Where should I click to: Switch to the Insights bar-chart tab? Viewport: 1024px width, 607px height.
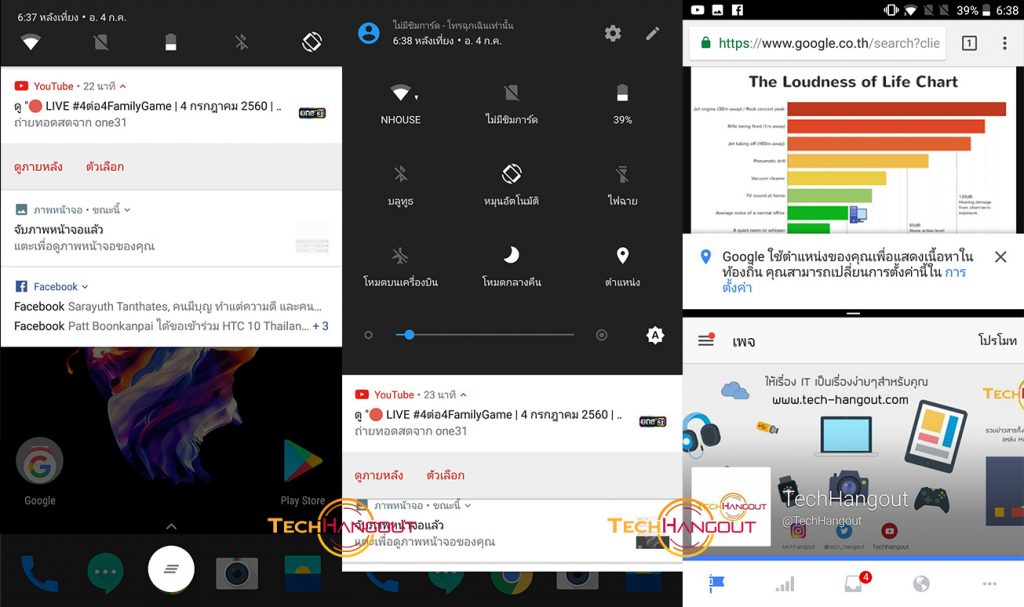click(785, 583)
